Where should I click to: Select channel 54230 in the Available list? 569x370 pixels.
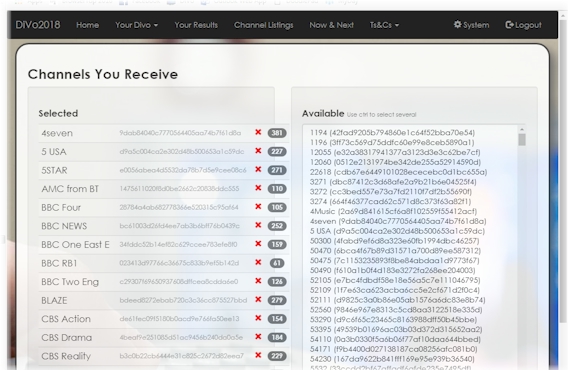[x=392, y=359]
